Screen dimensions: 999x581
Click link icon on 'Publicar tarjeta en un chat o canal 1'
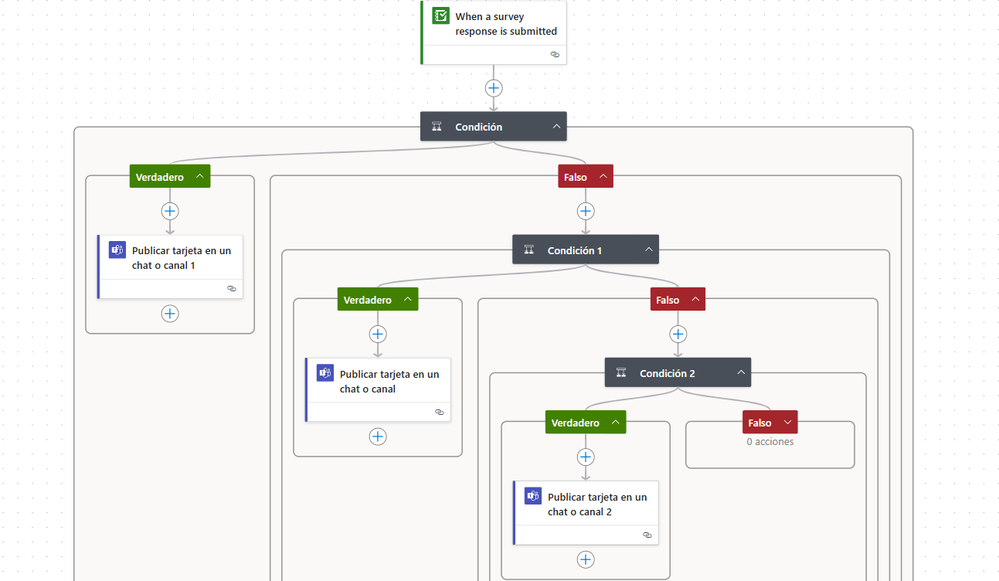[231, 288]
